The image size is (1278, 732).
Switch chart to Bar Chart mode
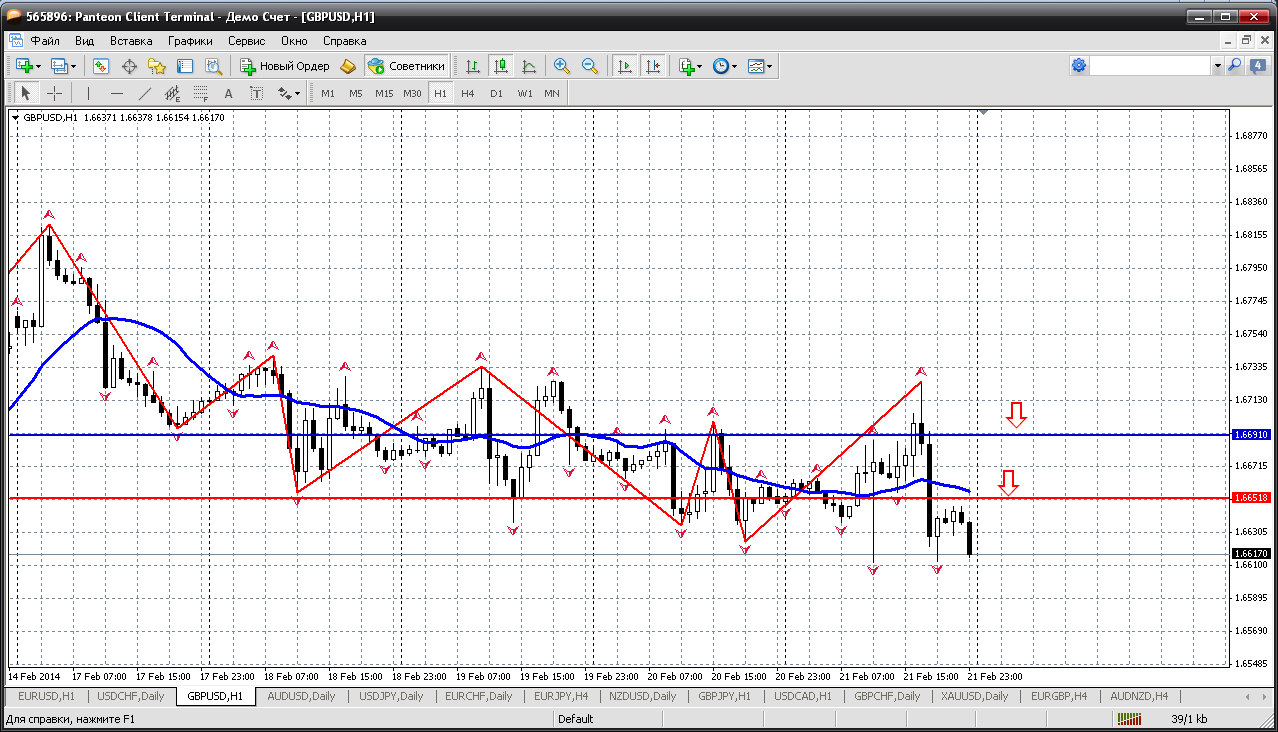pyautogui.click(x=473, y=66)
